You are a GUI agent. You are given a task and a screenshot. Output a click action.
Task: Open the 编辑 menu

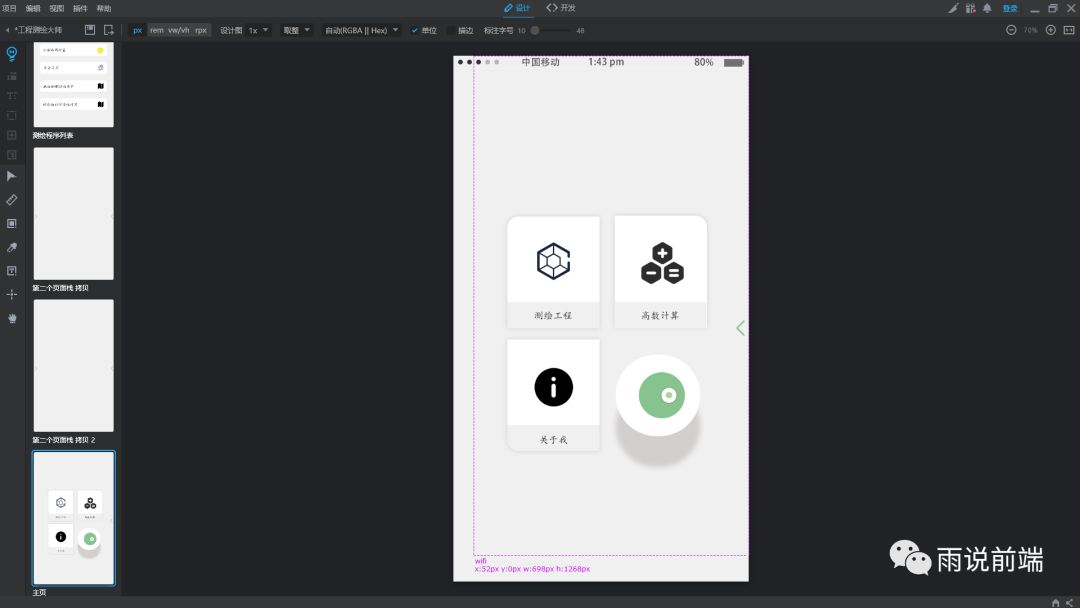pyautogui.click(x=33, y=8)
